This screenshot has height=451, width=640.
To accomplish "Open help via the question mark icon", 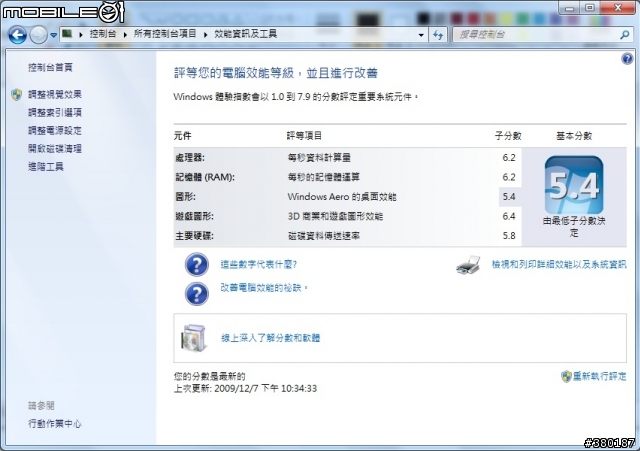I will (627, 59).
